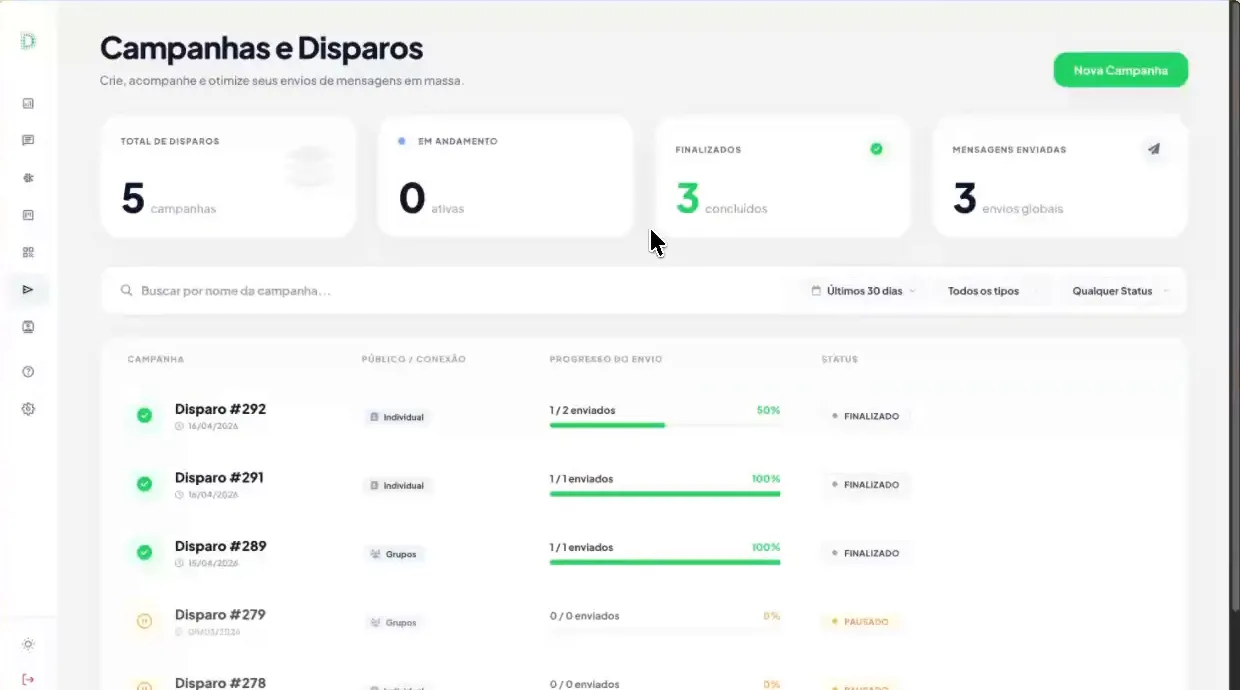Click the green D logo in sidebar

coord(28,40)
